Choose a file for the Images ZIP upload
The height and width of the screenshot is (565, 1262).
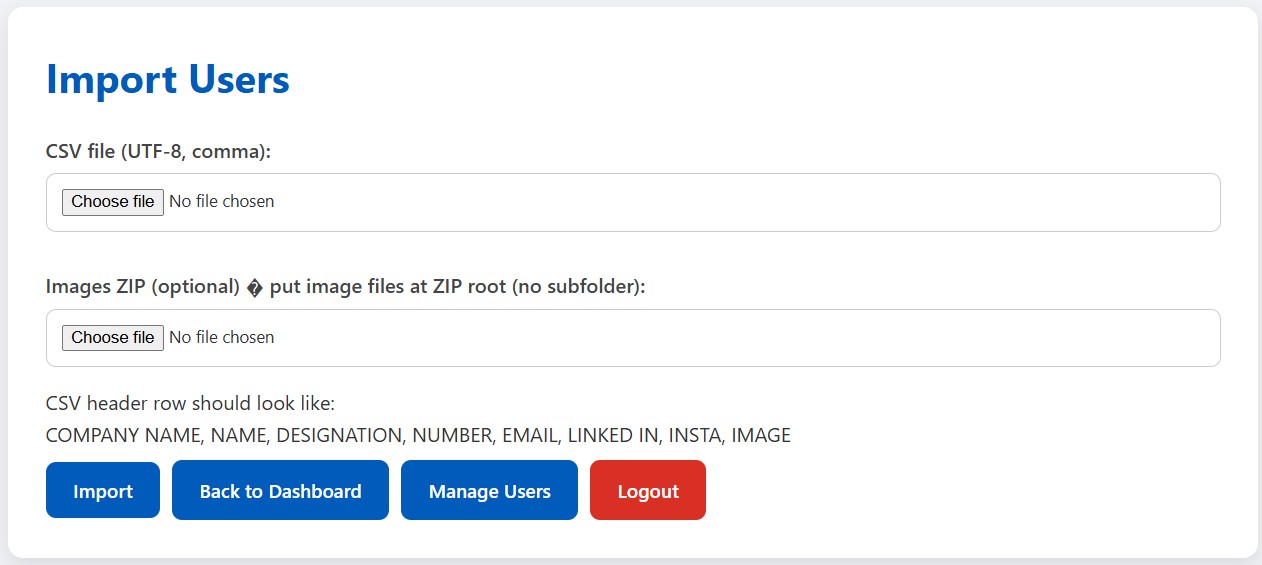coord(113,338)
